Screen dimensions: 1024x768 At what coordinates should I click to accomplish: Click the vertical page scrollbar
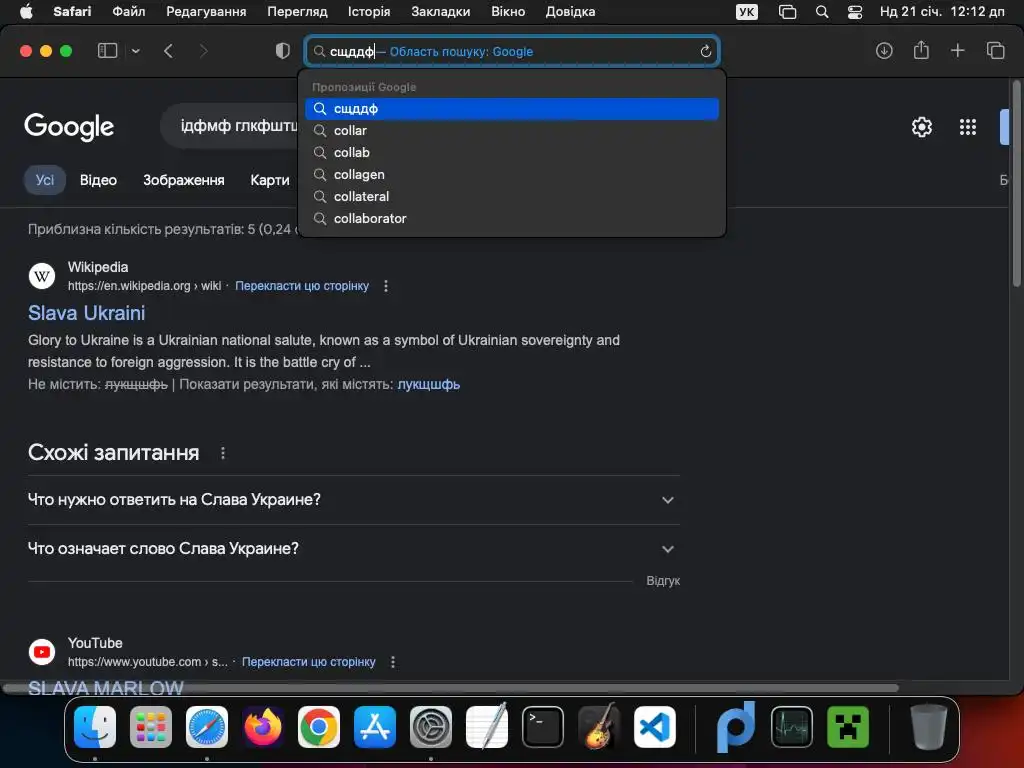coord(1016,183)
